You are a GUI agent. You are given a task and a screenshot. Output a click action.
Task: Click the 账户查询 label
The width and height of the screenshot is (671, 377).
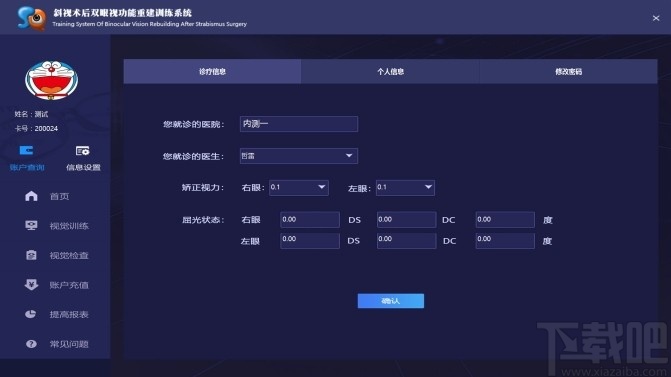(x=27, y=167)
